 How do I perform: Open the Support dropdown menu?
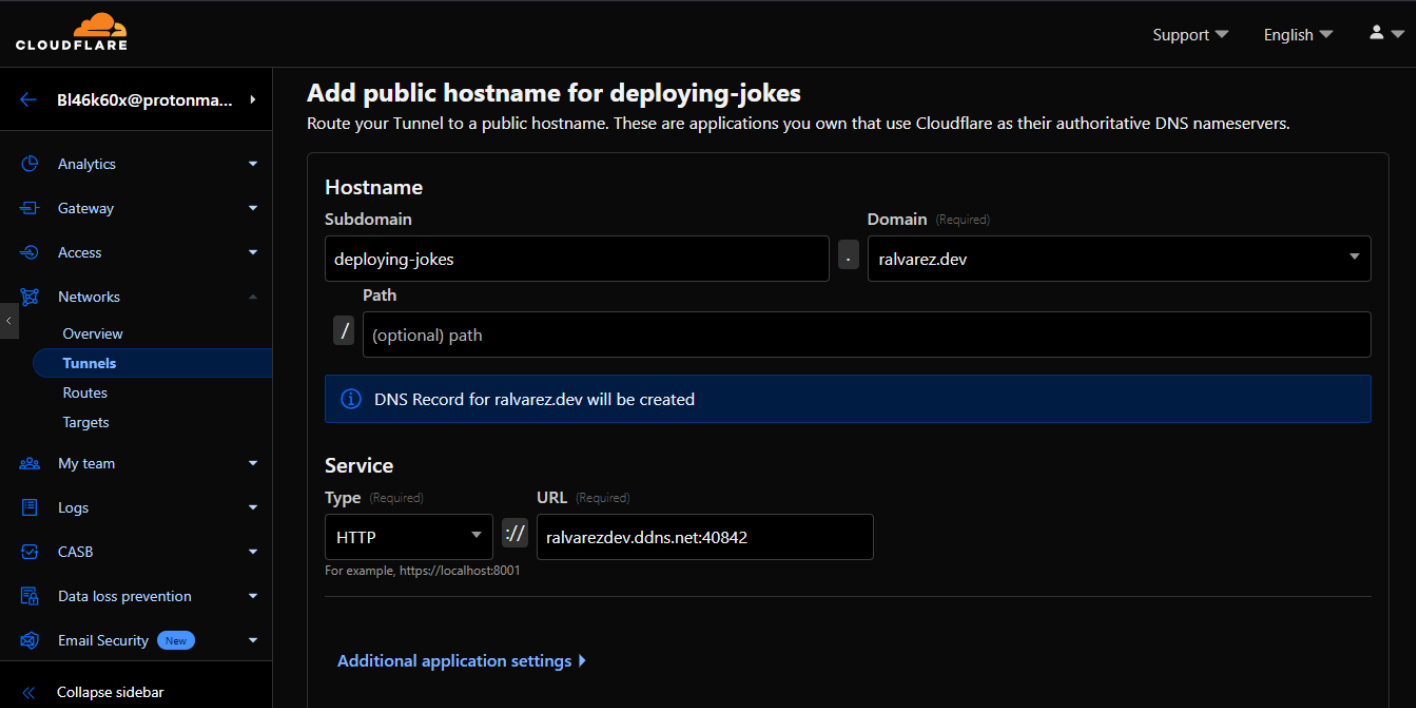point(1190,35)
